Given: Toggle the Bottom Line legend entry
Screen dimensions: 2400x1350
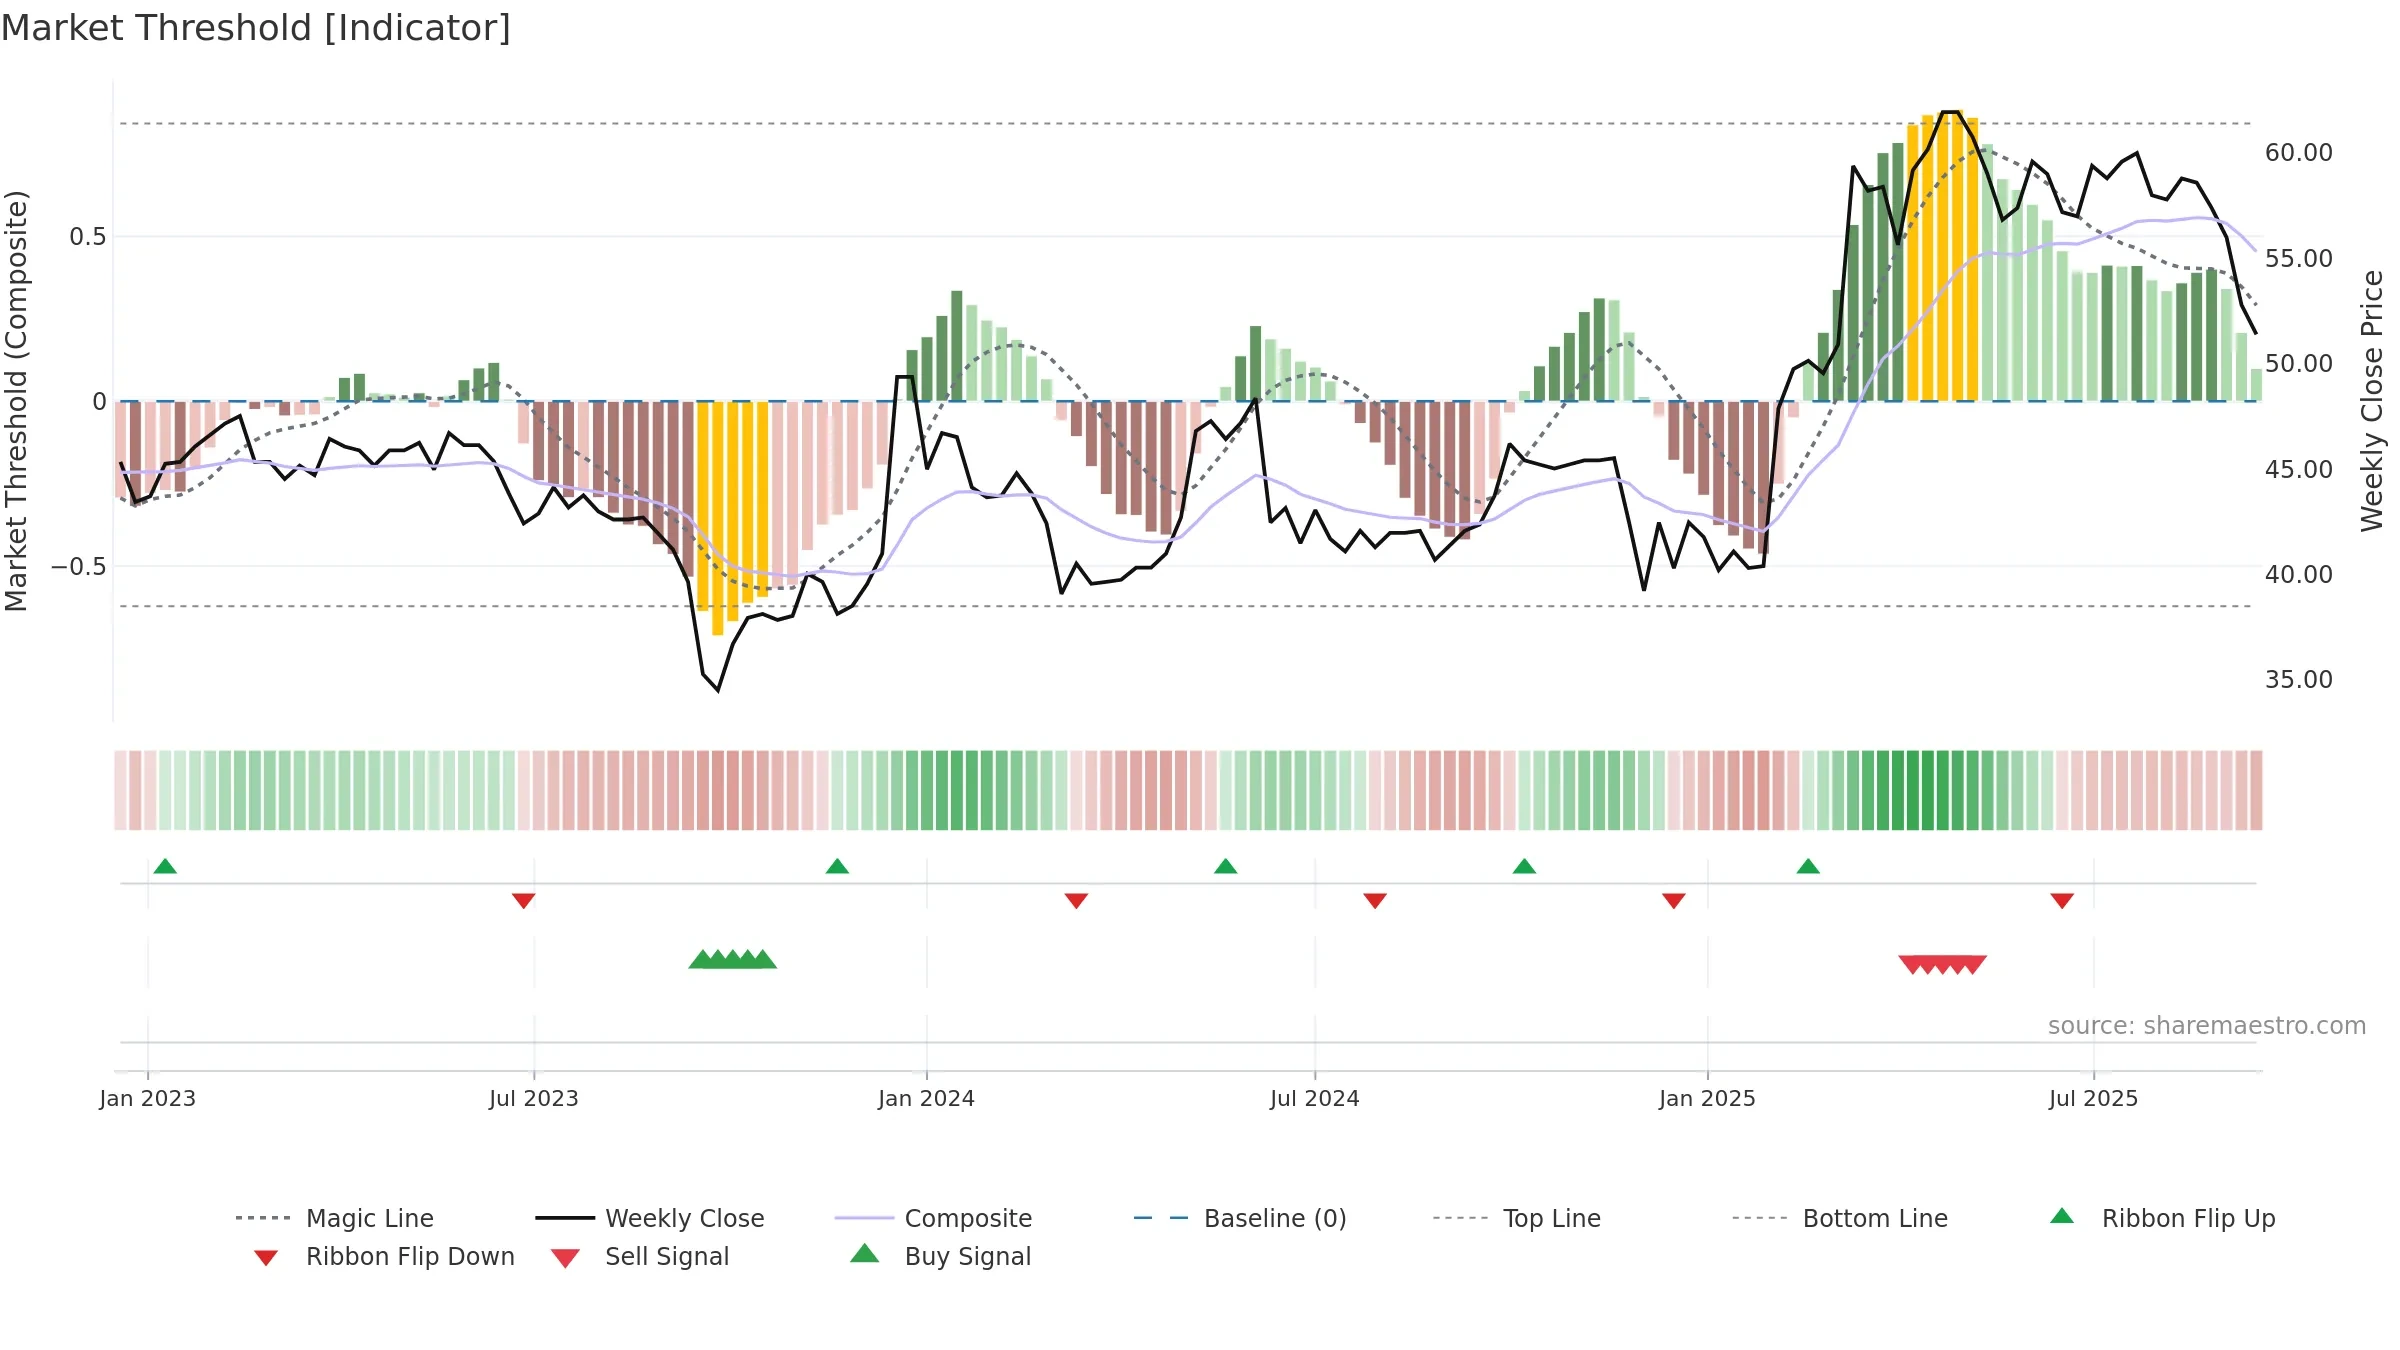Looking at the screenshot, I should tap(1840, 1218).
